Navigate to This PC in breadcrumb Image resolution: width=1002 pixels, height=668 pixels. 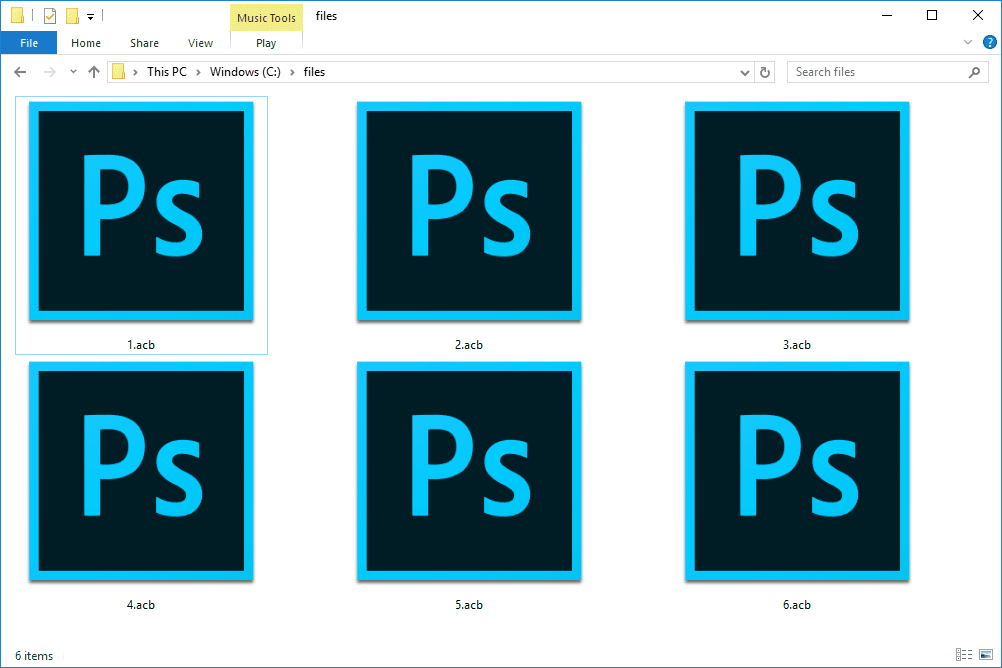[x=167, y=72]
